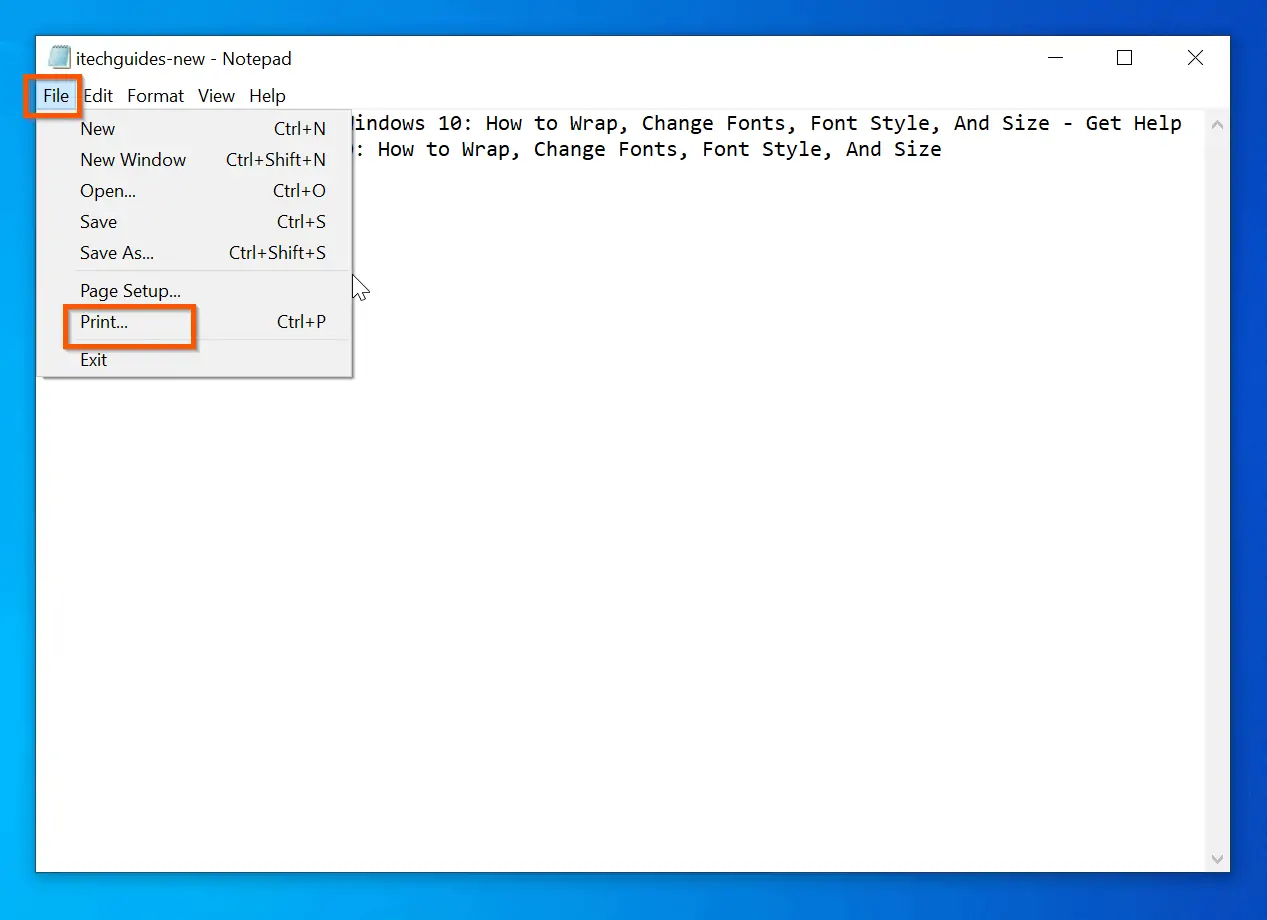
Task: Open the Edit menu
Action: click(98, 96)
